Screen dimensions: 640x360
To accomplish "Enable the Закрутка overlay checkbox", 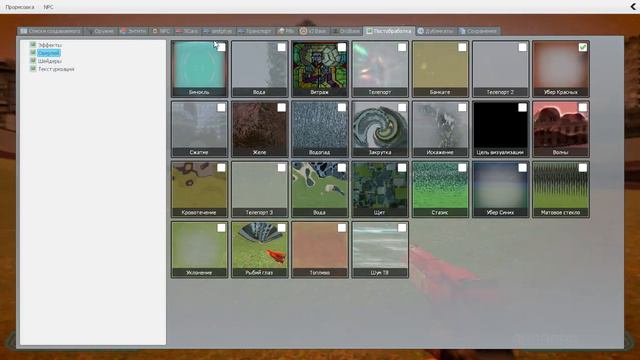I will 402,107.
